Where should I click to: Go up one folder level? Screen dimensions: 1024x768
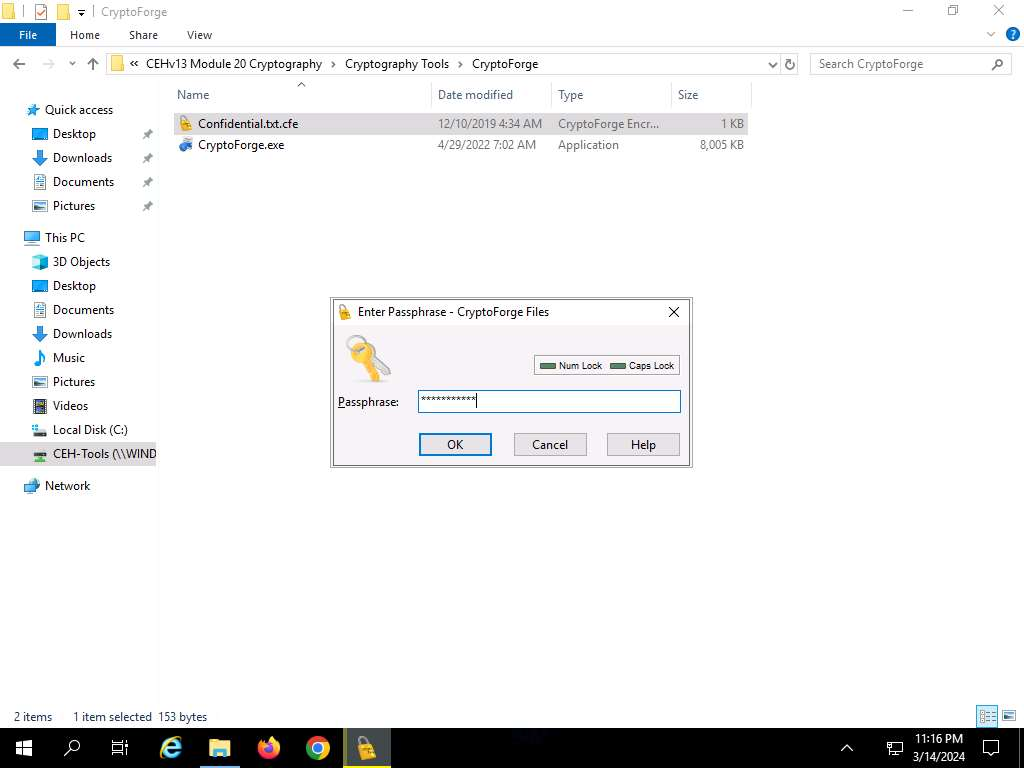pos(93,64)
